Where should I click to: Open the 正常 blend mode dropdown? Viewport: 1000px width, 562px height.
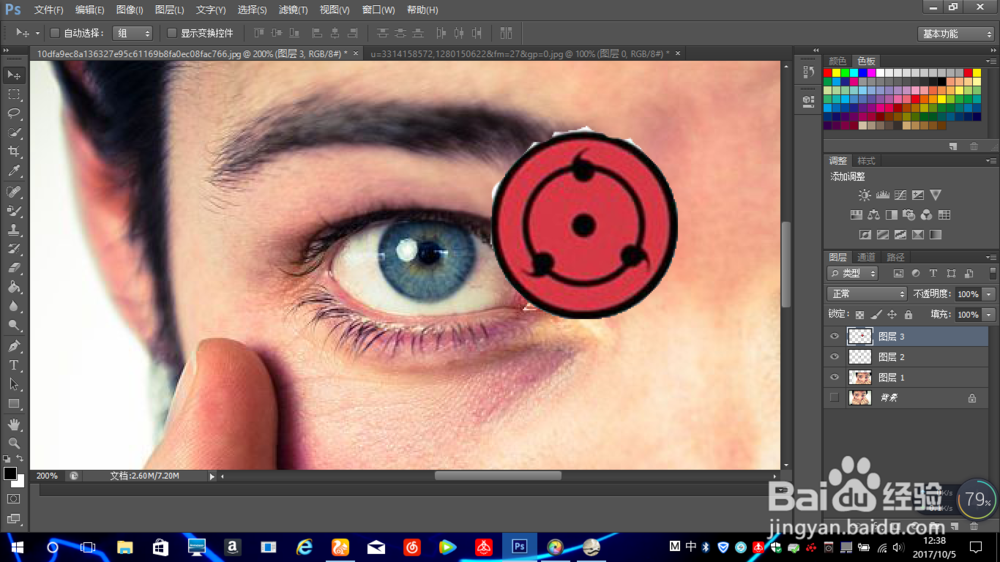(867, 294)
